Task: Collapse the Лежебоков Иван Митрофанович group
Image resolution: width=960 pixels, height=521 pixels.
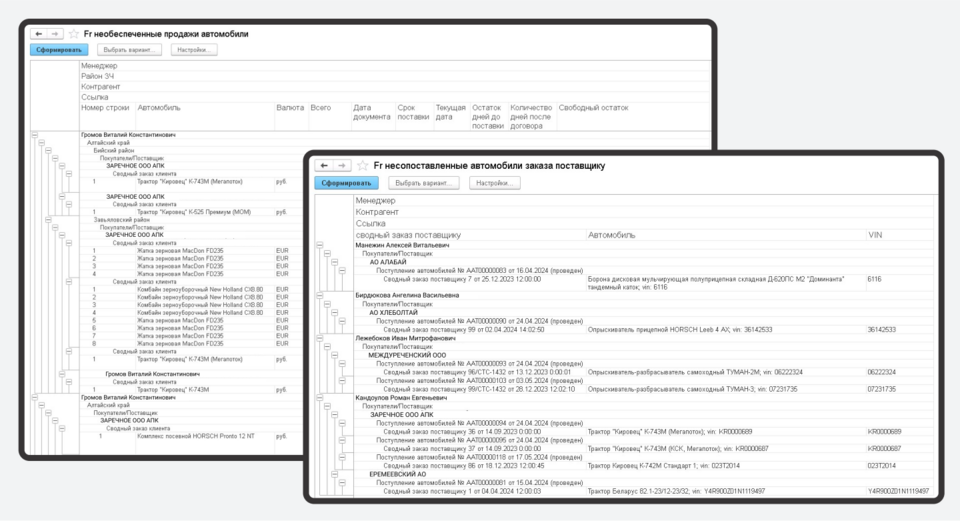Action: (x=319, y=339)
